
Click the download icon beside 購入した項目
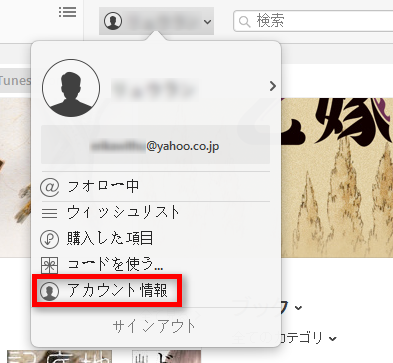(49, 239)
